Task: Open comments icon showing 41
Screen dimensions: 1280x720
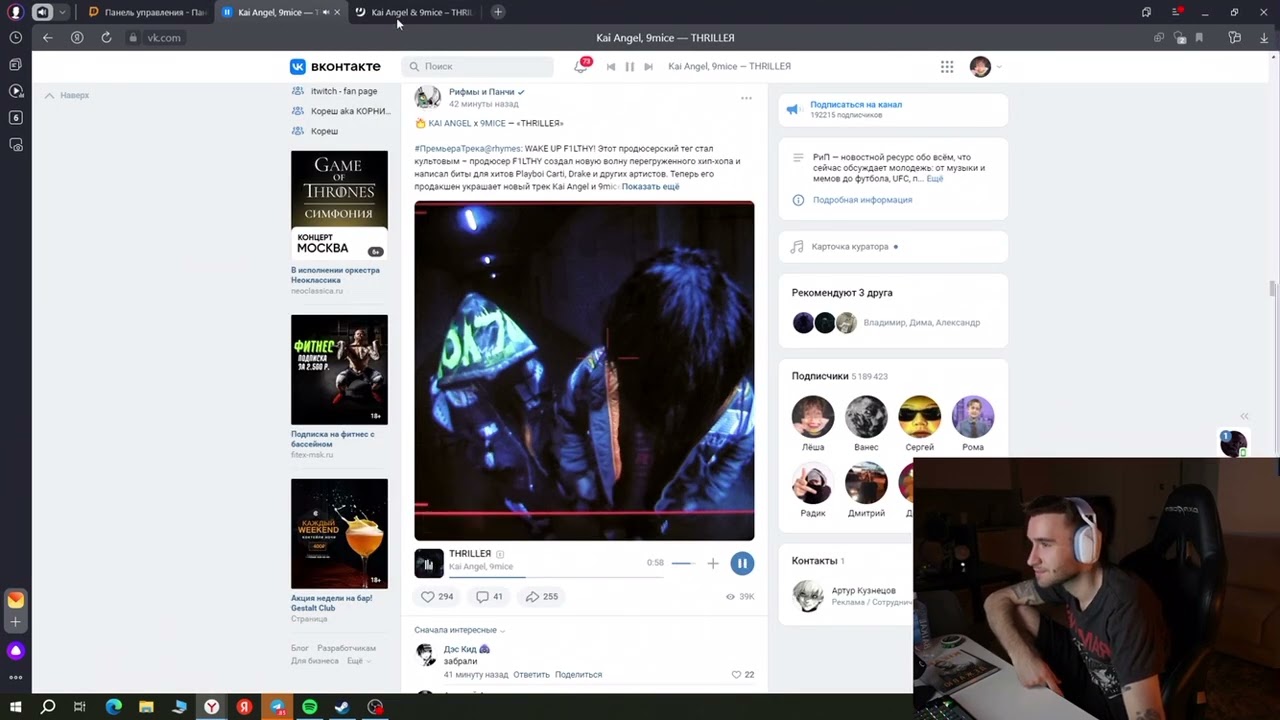Action: pyautogui.click(x=482, y=596)
